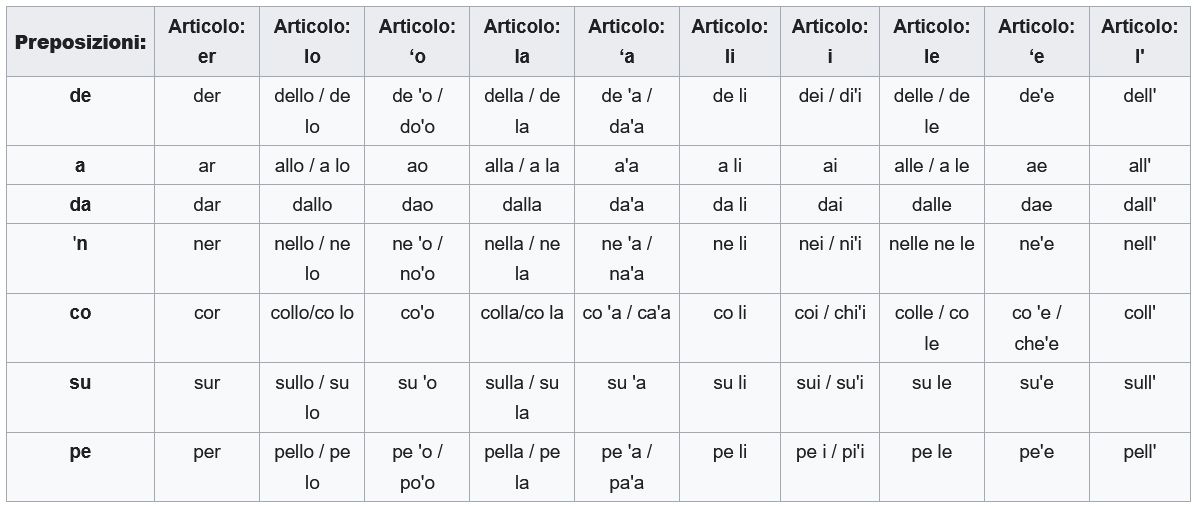
Task: Click the cell reading 'dao'
Action: 417,204
